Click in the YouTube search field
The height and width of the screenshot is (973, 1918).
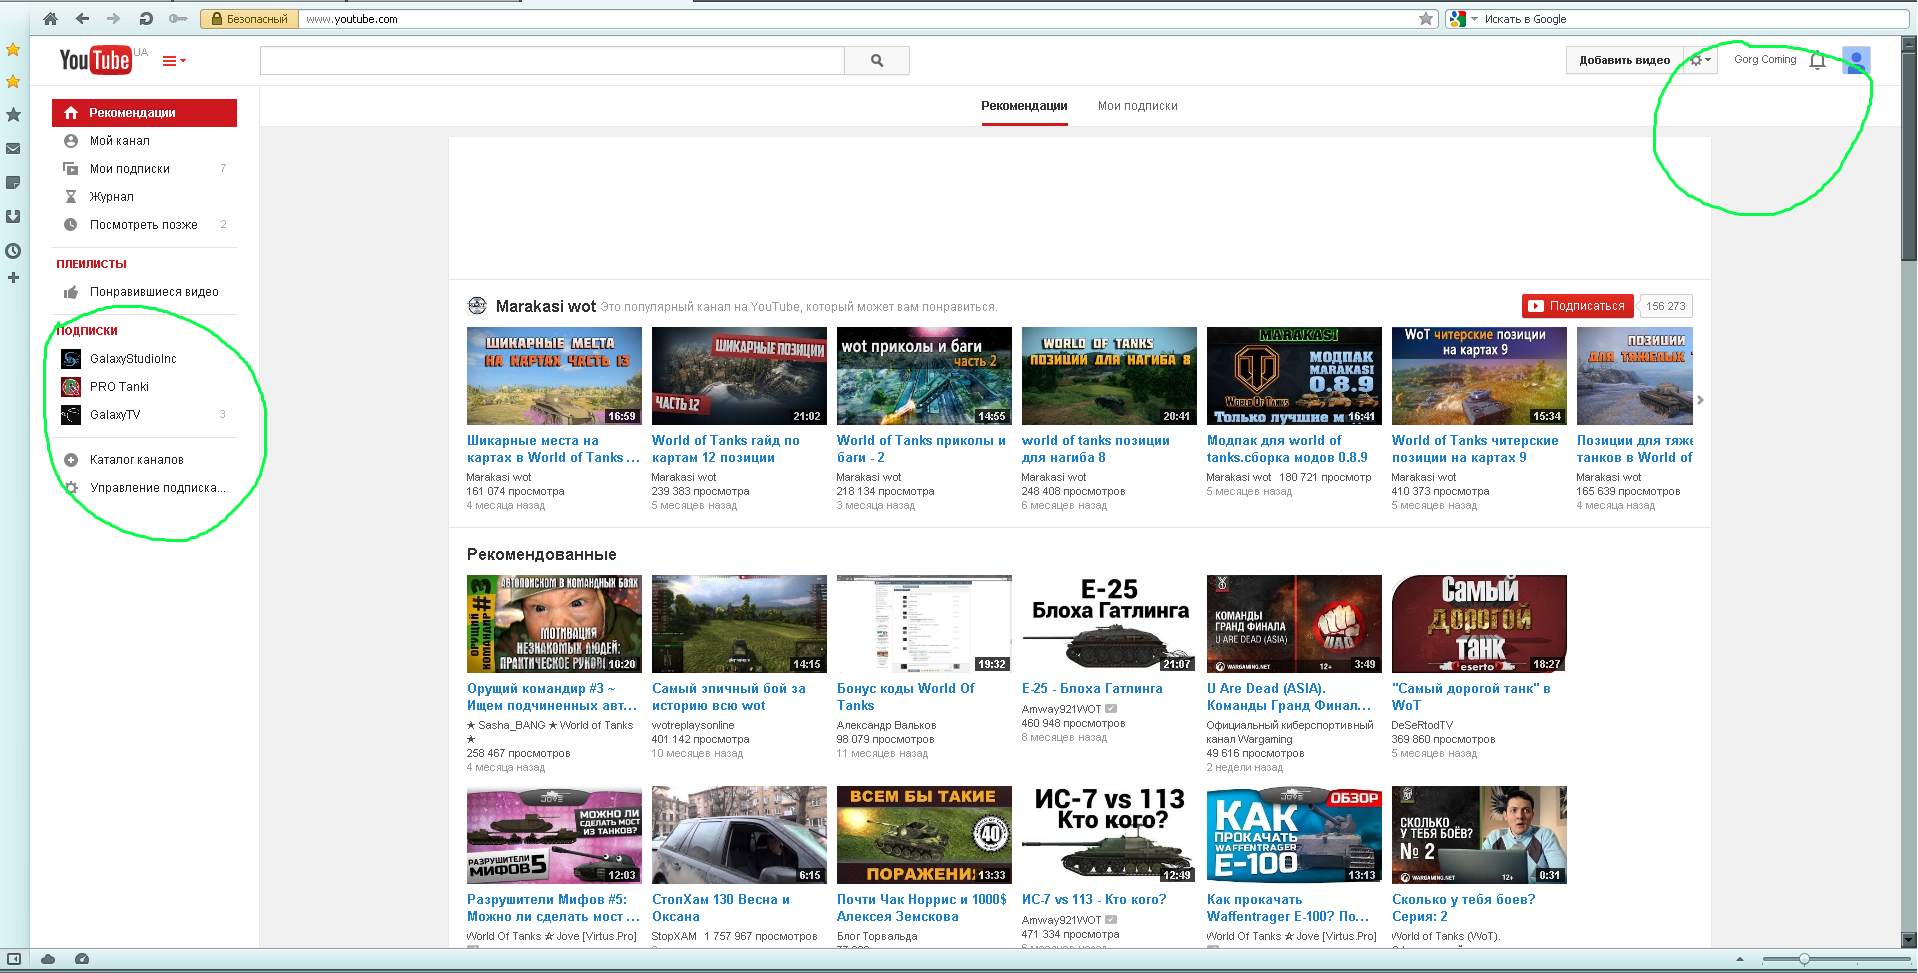[552, 60]
